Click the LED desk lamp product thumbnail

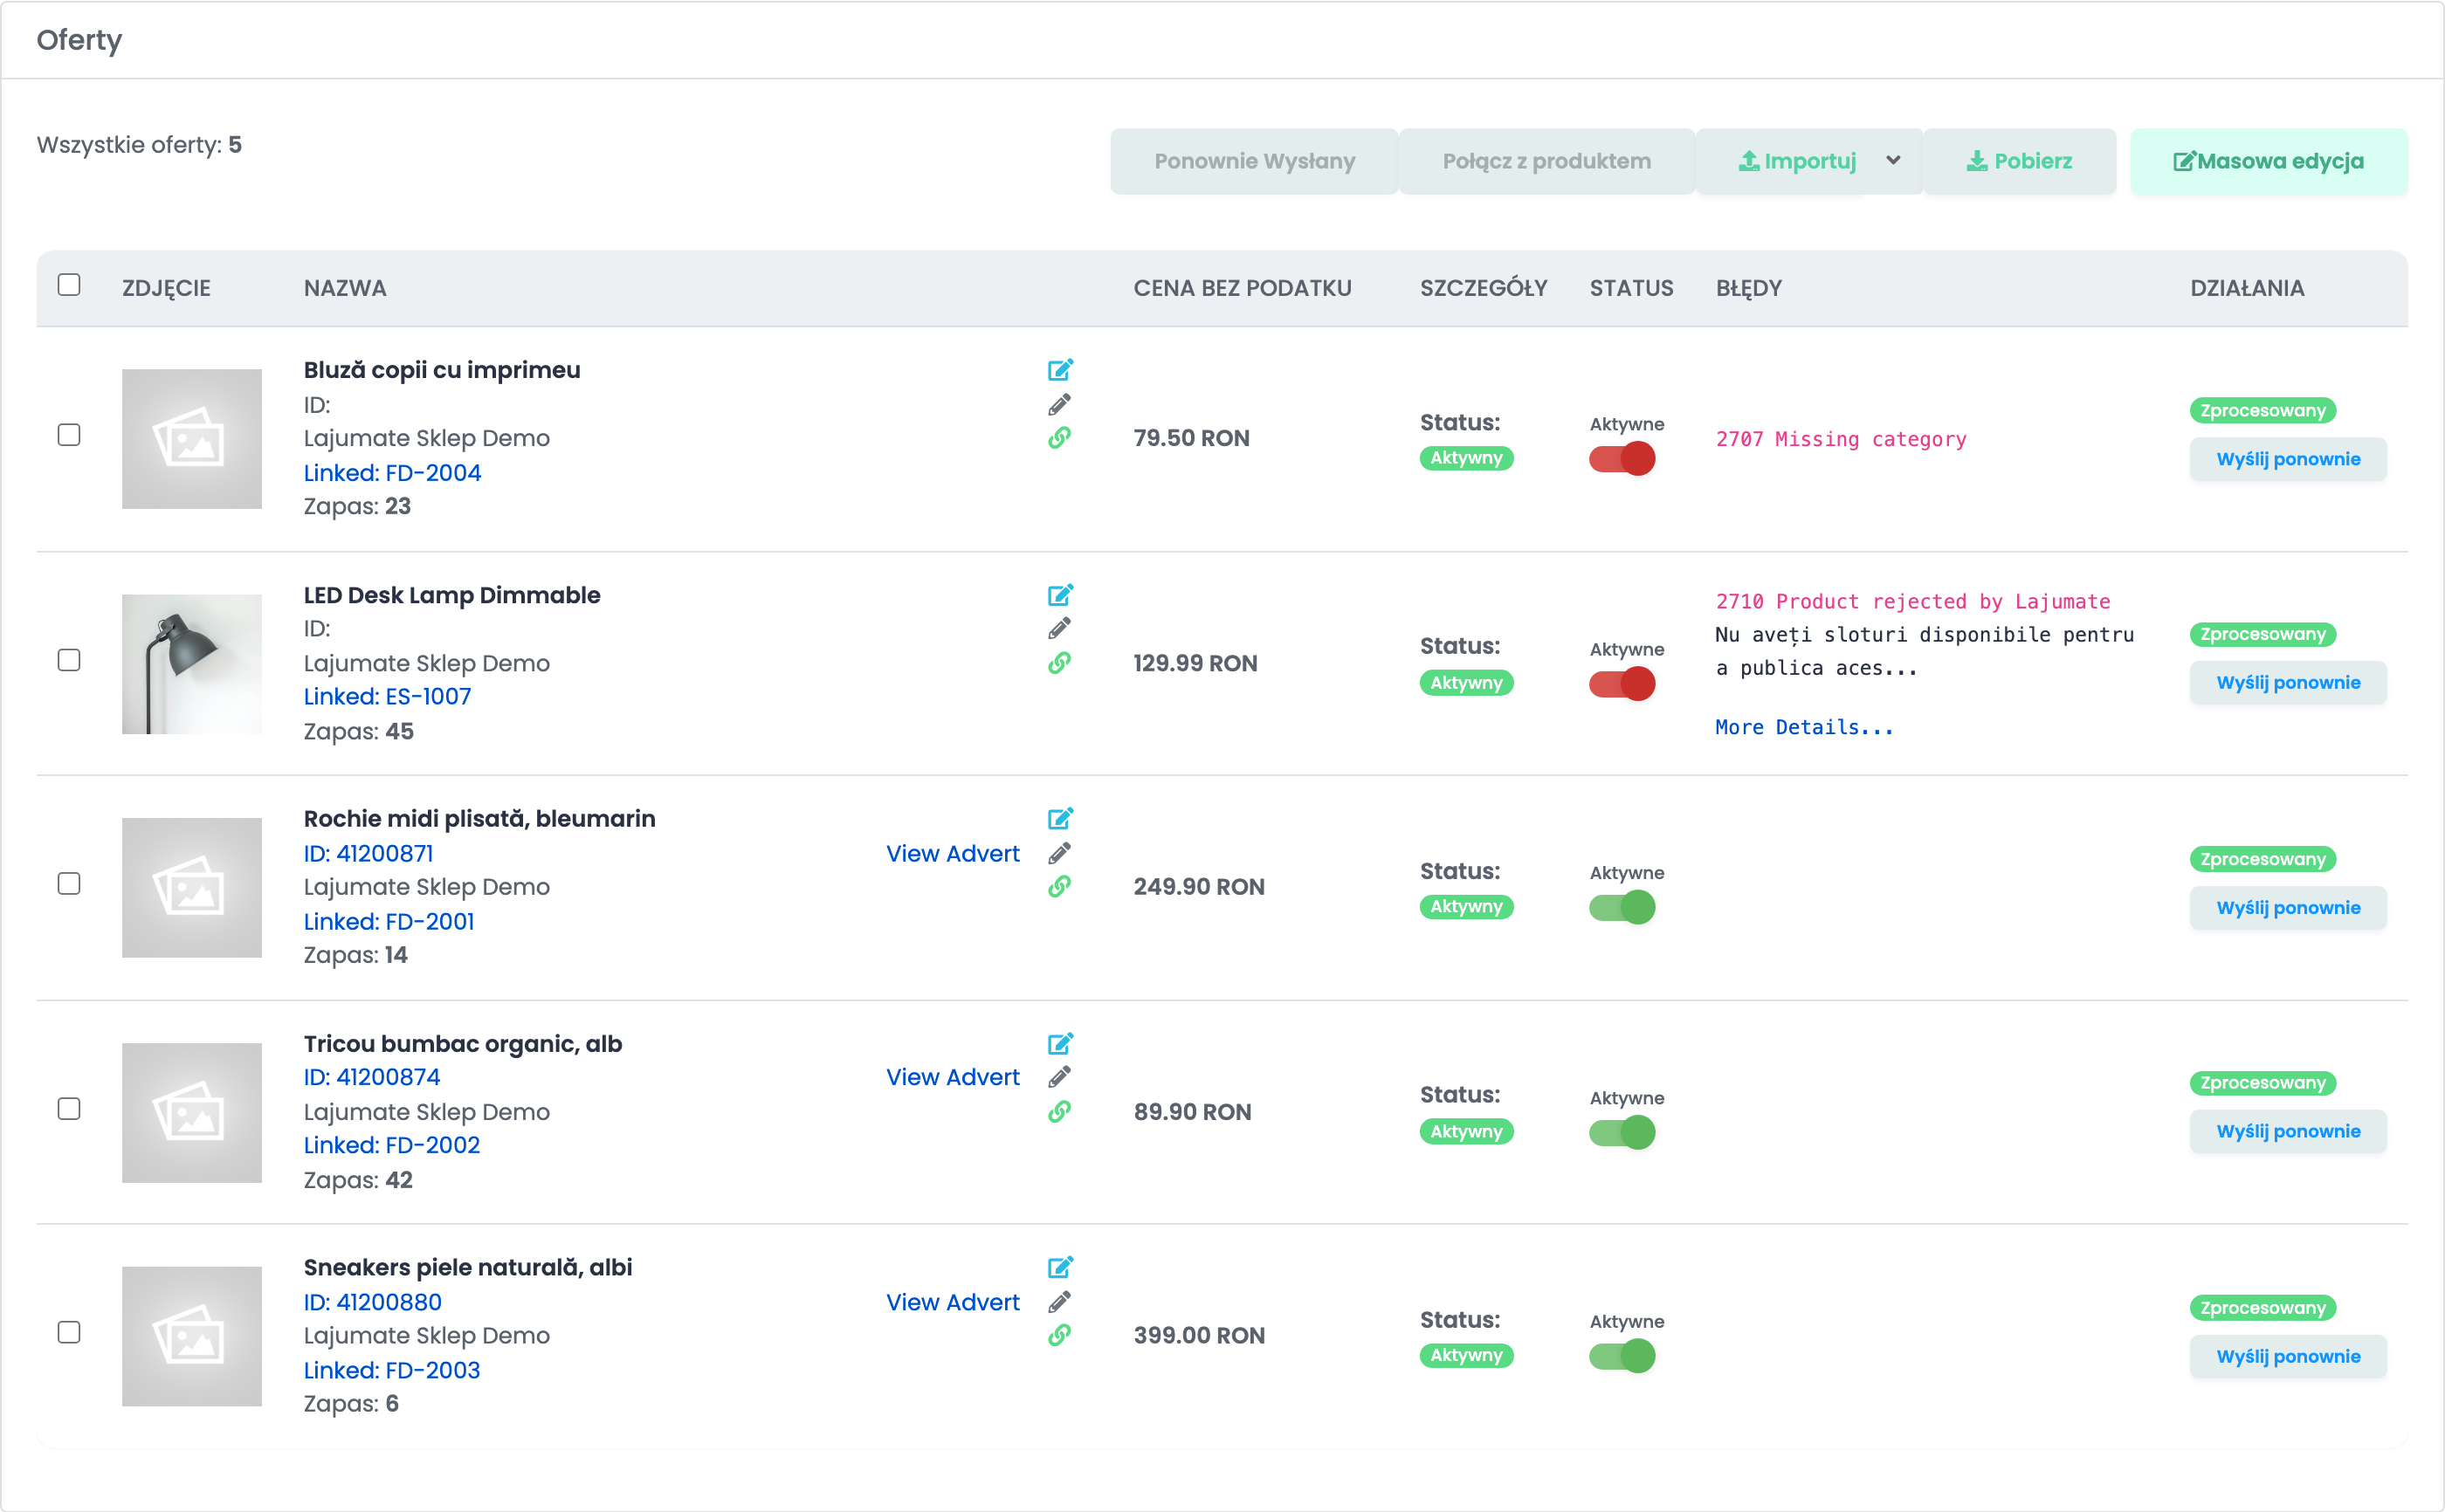coord(192,664)
